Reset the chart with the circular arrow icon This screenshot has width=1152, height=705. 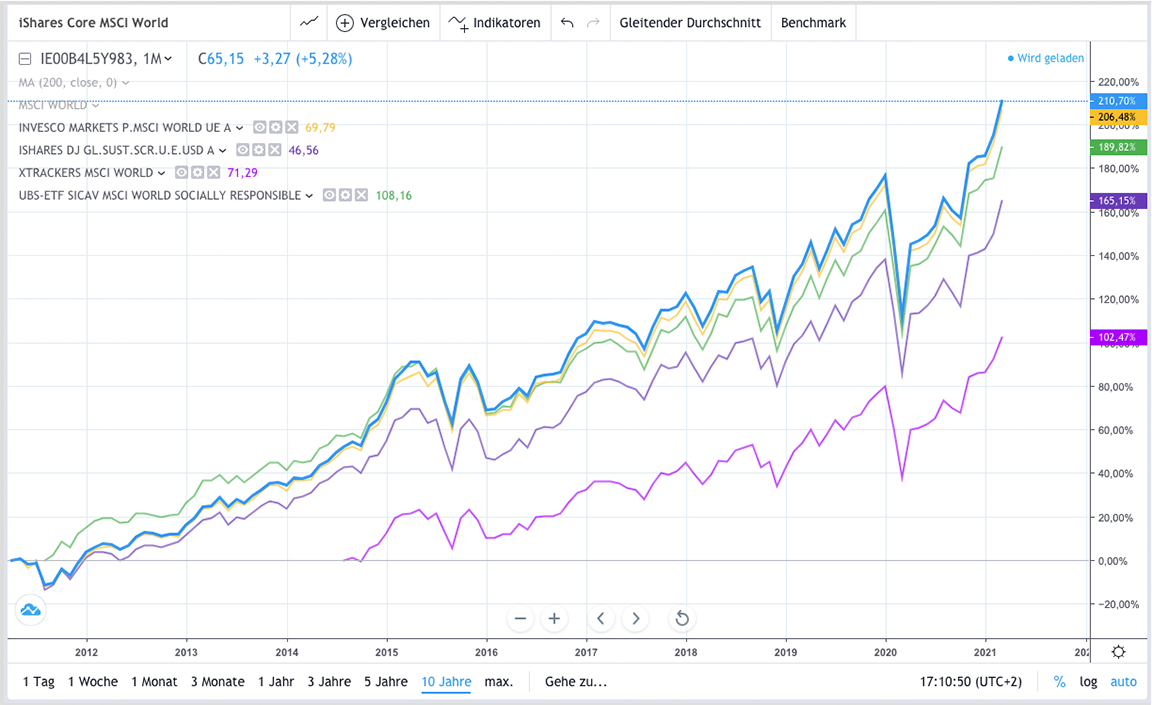[681, 618]
